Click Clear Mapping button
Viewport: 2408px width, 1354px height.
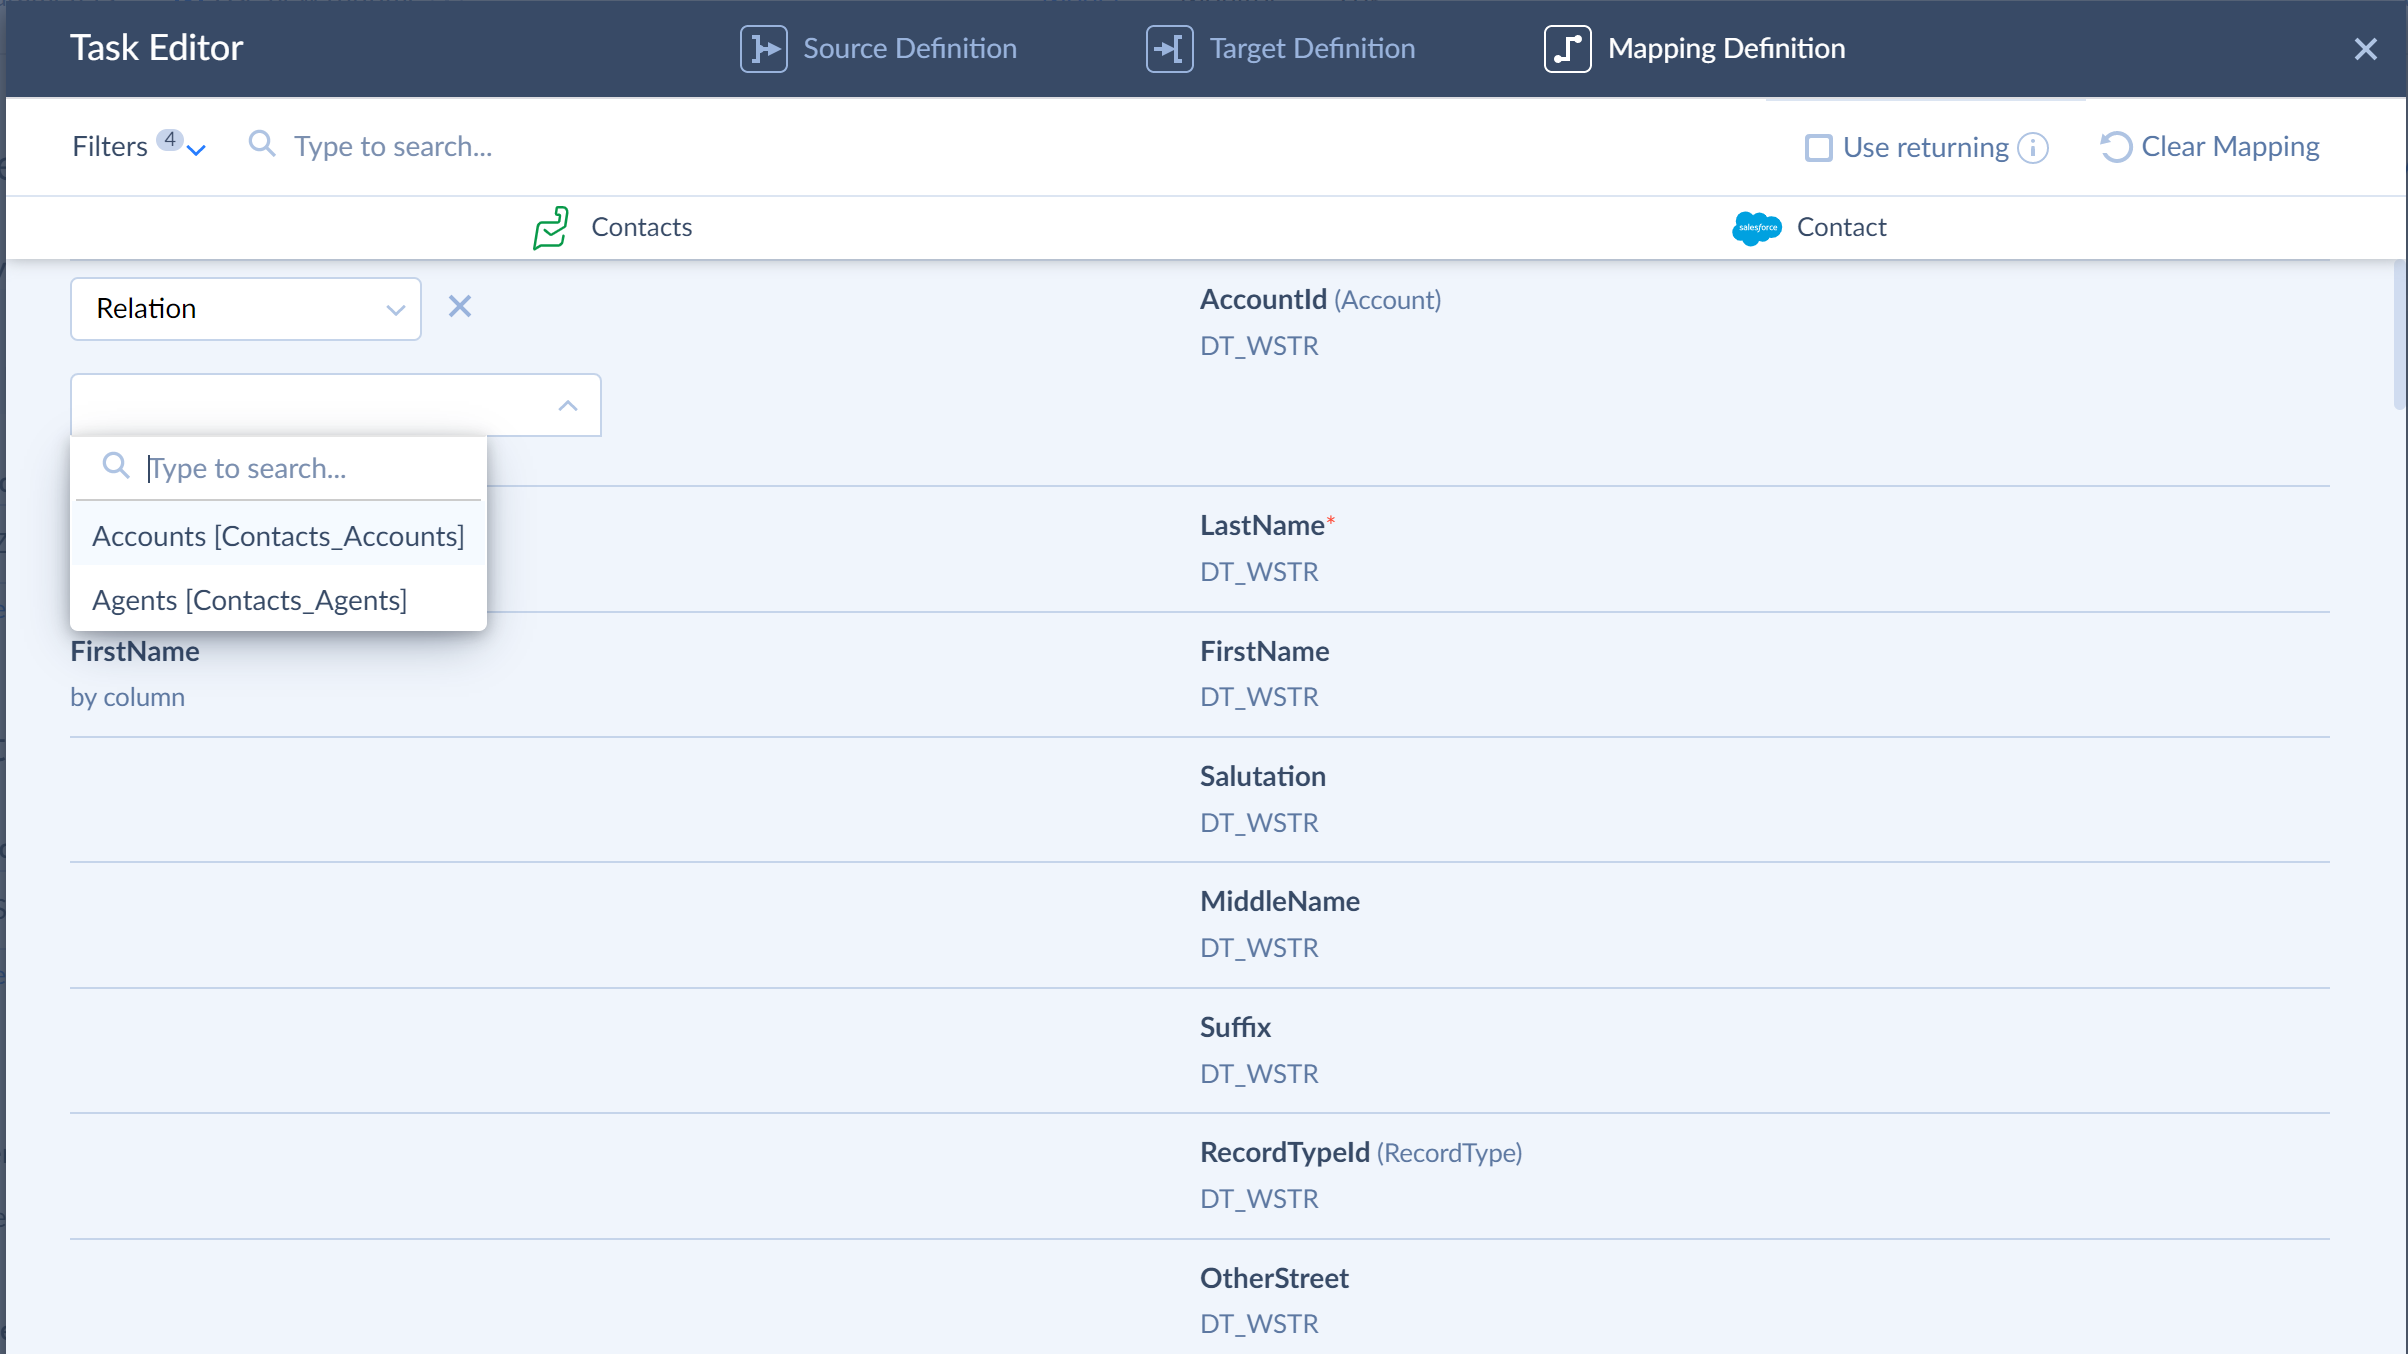point(2210,147)
